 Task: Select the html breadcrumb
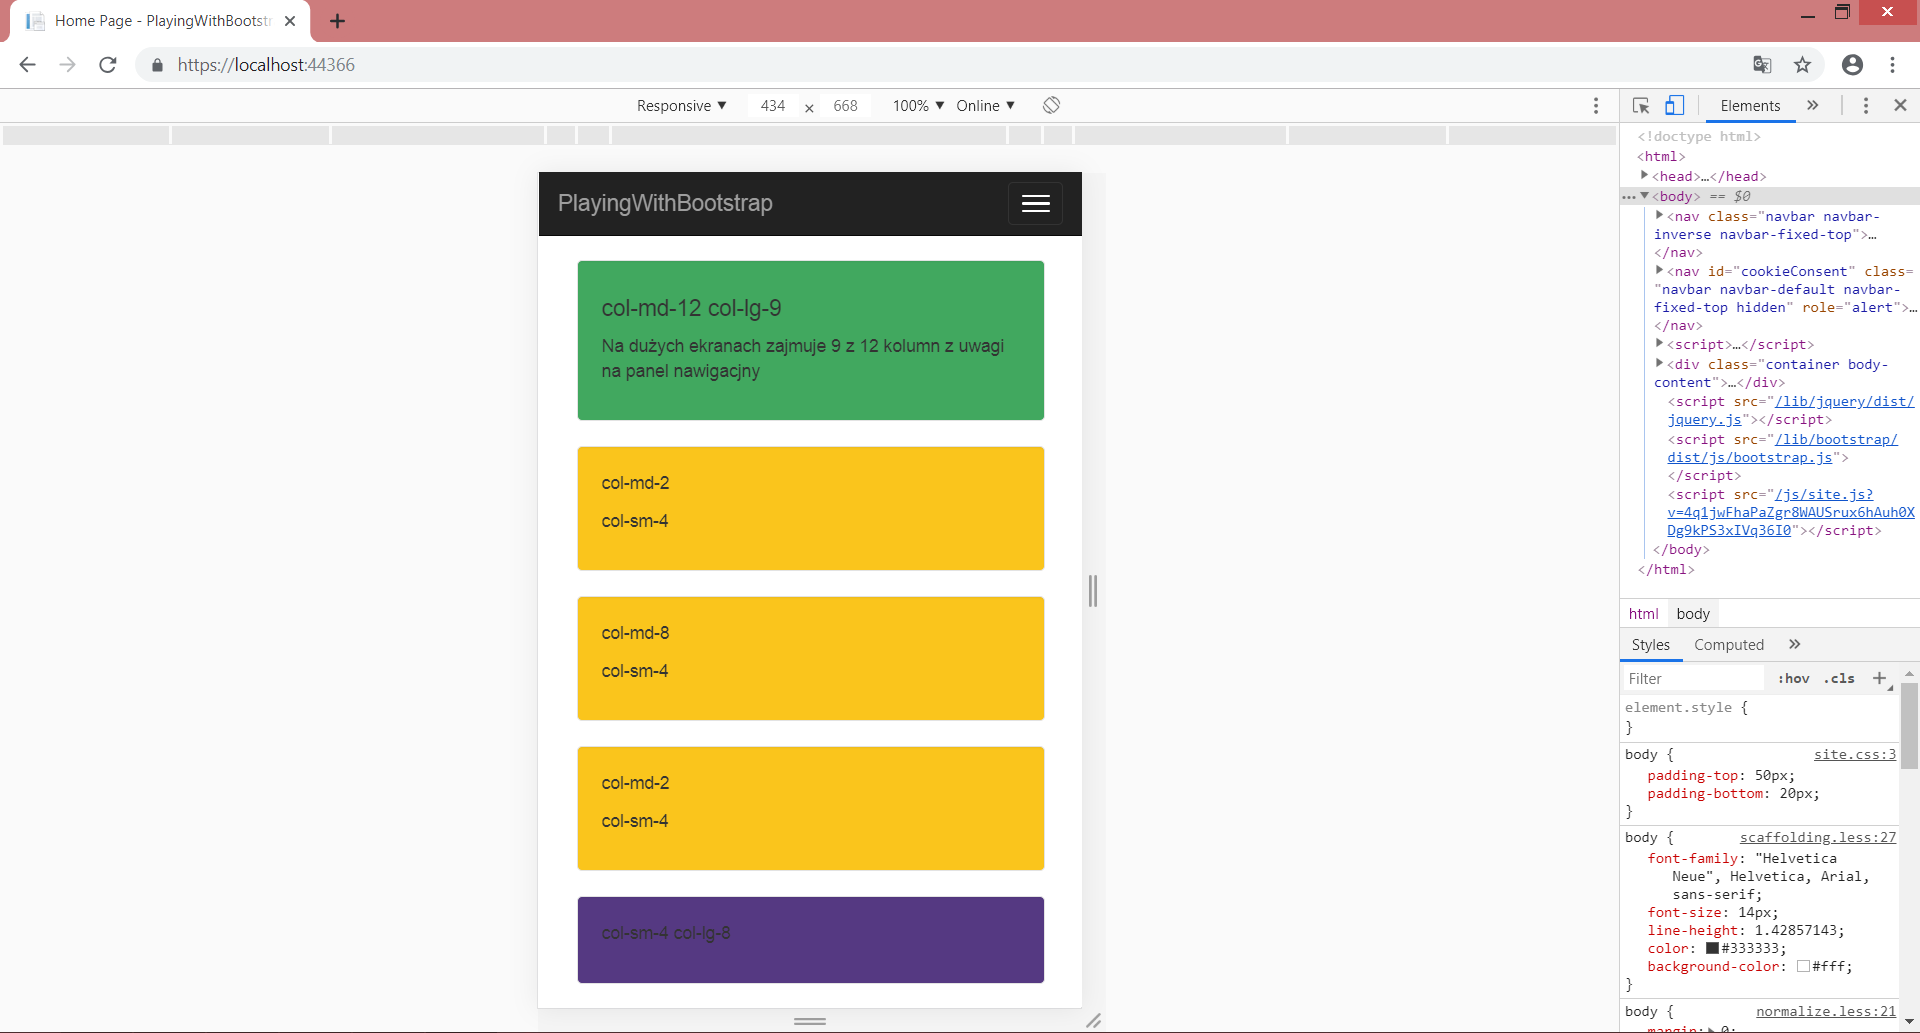[x=1643, y=614]
